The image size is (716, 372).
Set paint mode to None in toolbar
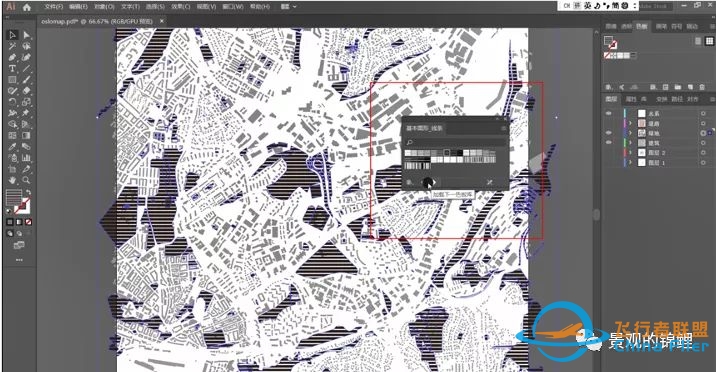click(x=29, y=222)
